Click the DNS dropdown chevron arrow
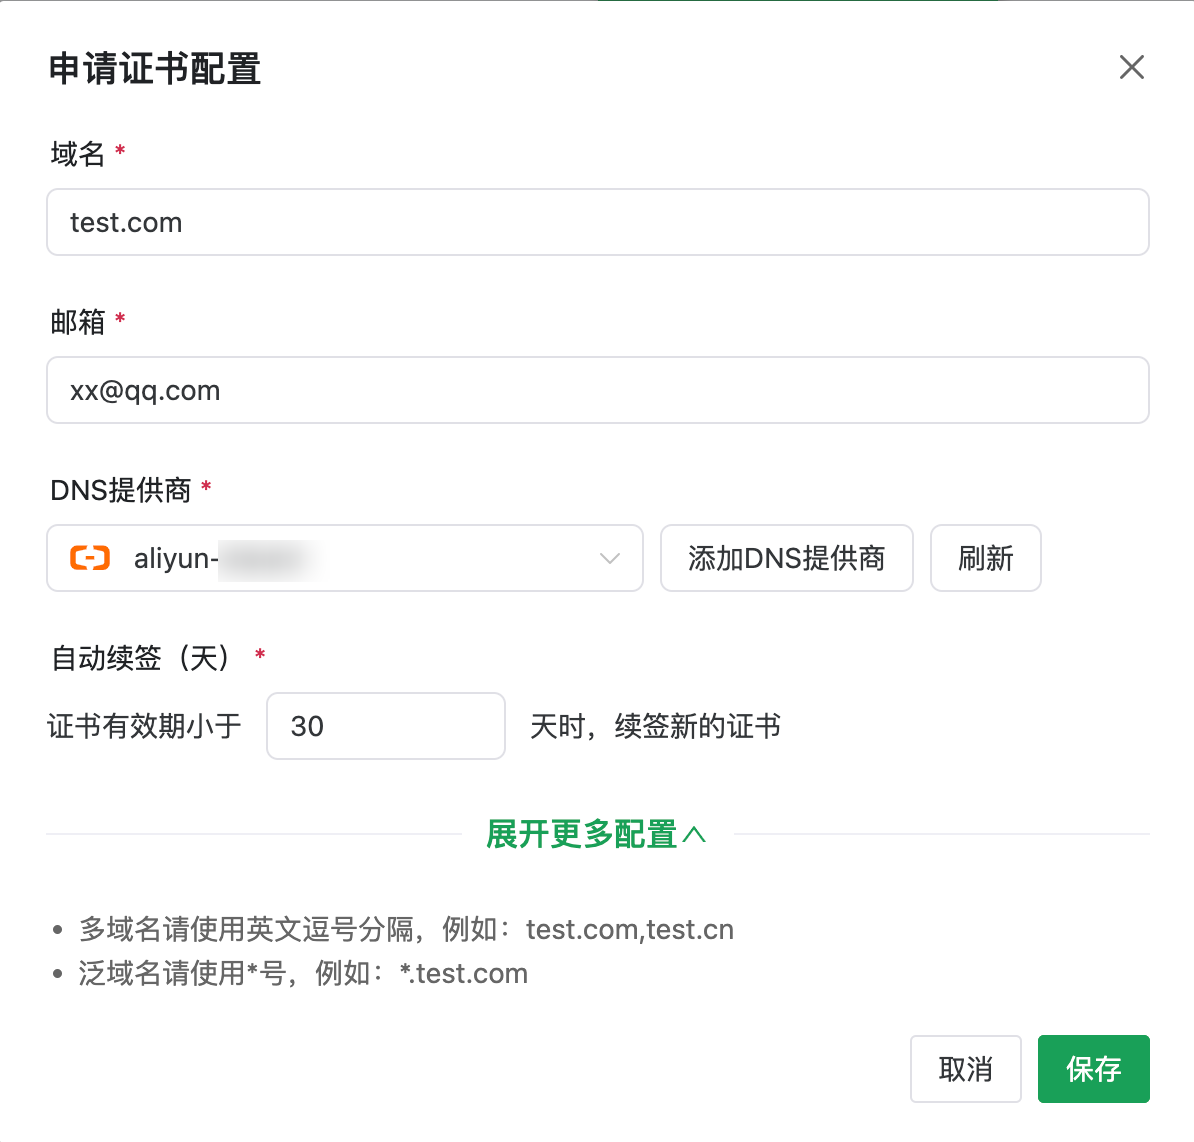The width and height of the screenshot is (1194, 1142). click(x=610, y=558)
